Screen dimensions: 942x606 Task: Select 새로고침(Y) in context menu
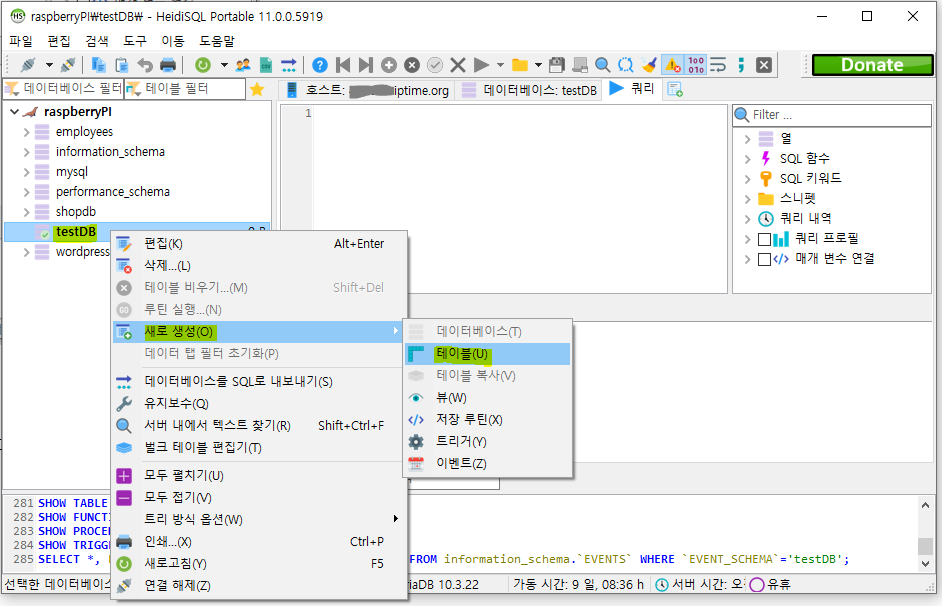(x=260, y=563)
